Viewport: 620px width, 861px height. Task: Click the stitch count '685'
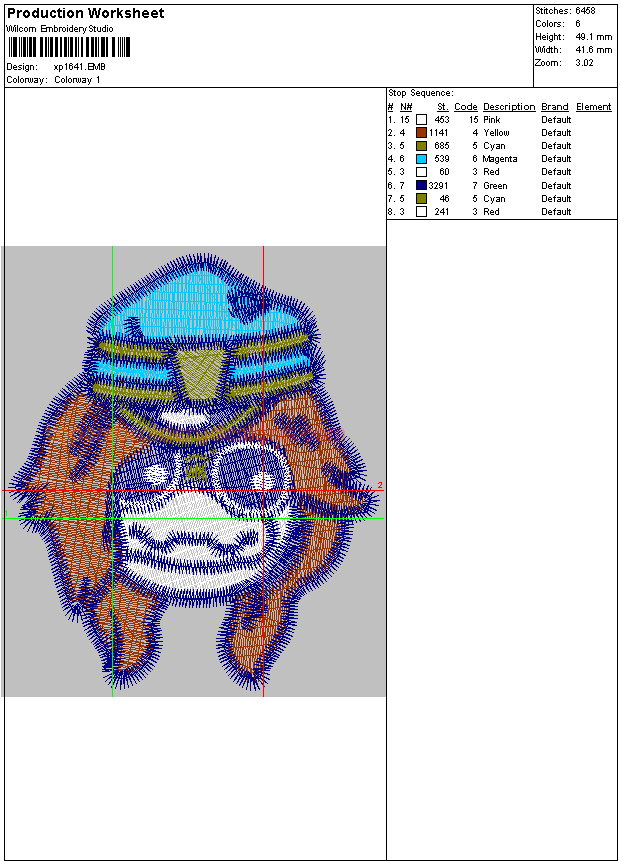coord(442,146)
